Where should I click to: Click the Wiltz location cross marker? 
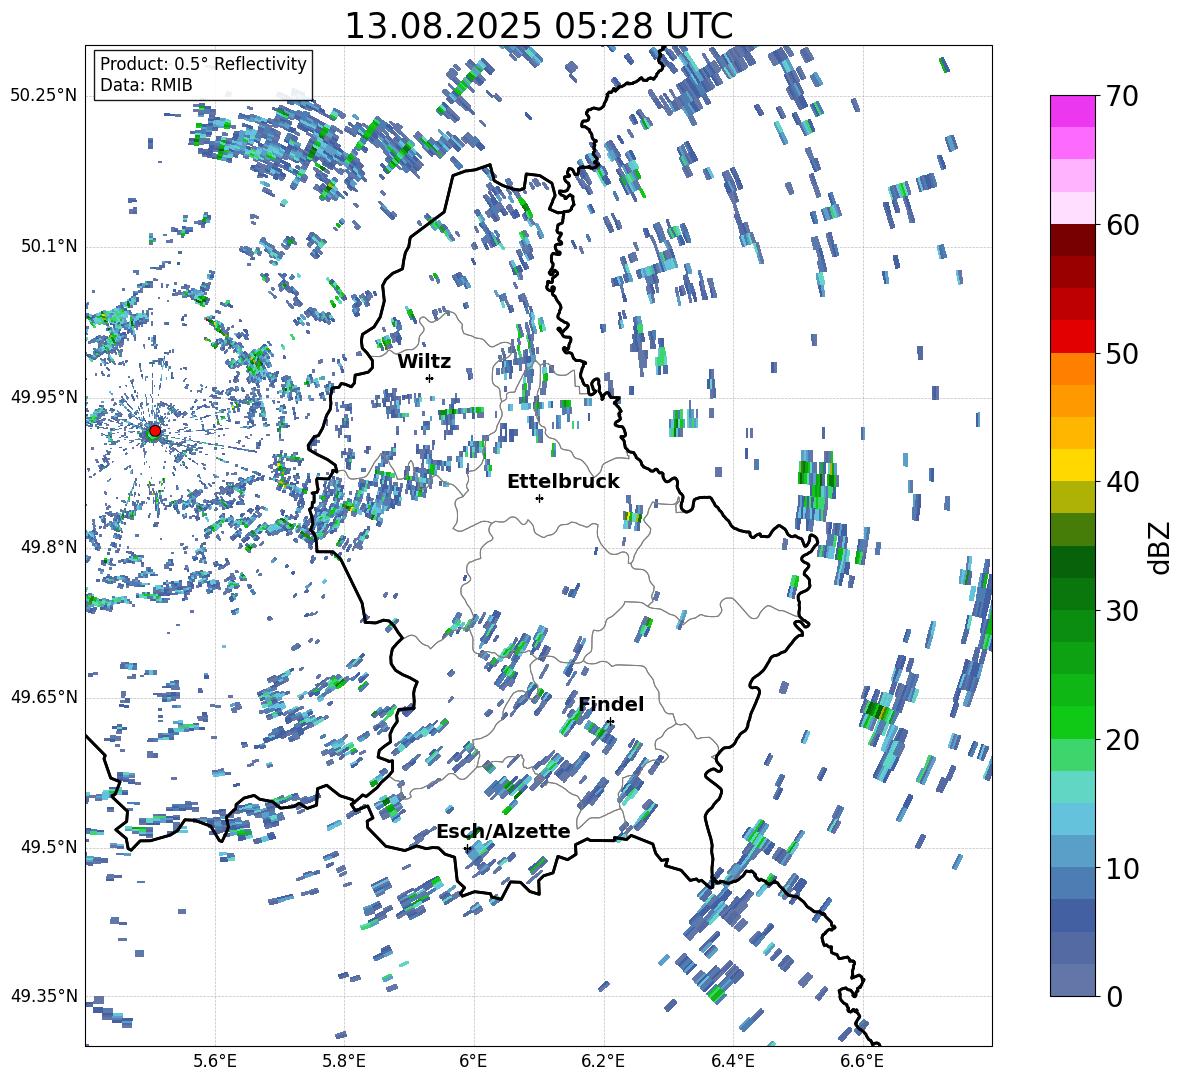[430, 378]
